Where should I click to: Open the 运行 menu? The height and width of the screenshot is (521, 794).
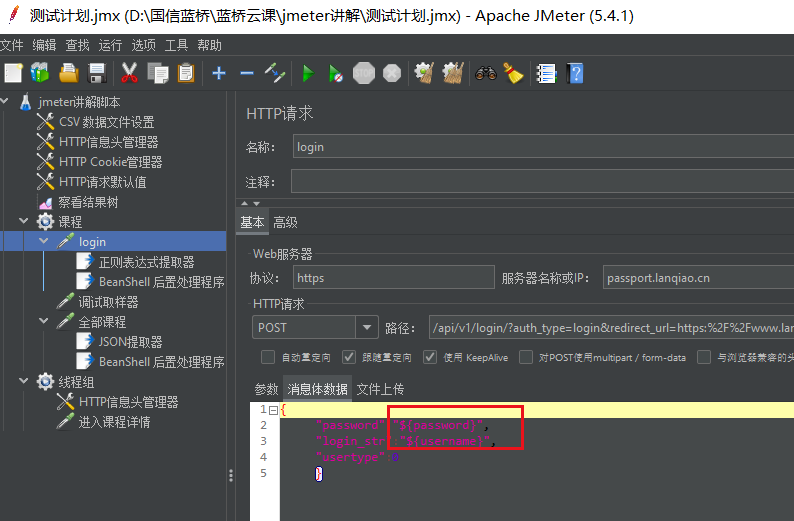pyautogui.click(x=110, y=46)
